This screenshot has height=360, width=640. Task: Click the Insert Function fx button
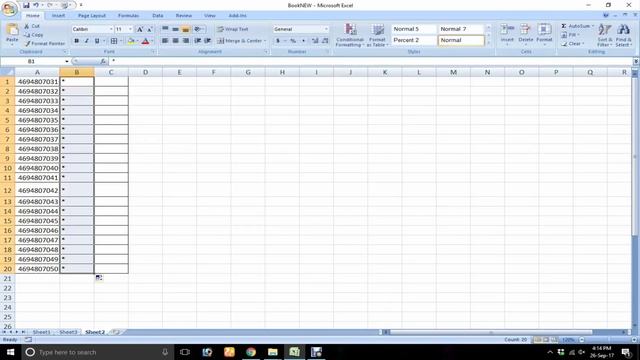click(x=103, y=61)
